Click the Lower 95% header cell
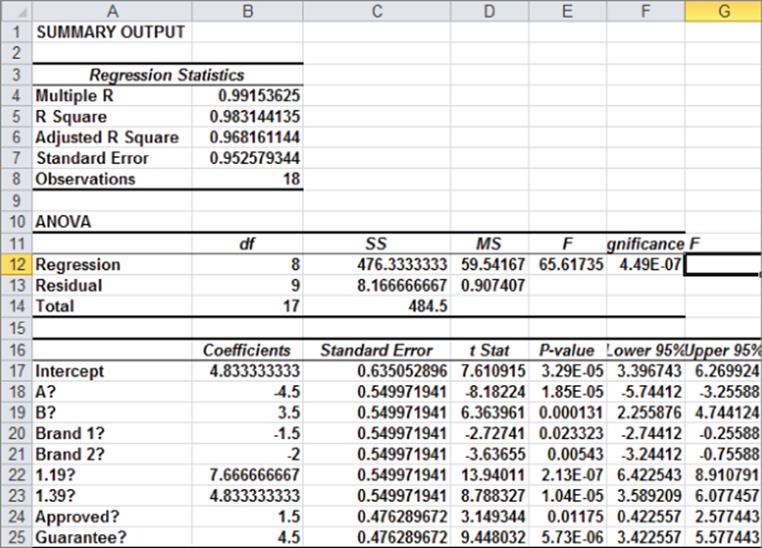This screenshot has width=762, height=548. click(645, 350)
